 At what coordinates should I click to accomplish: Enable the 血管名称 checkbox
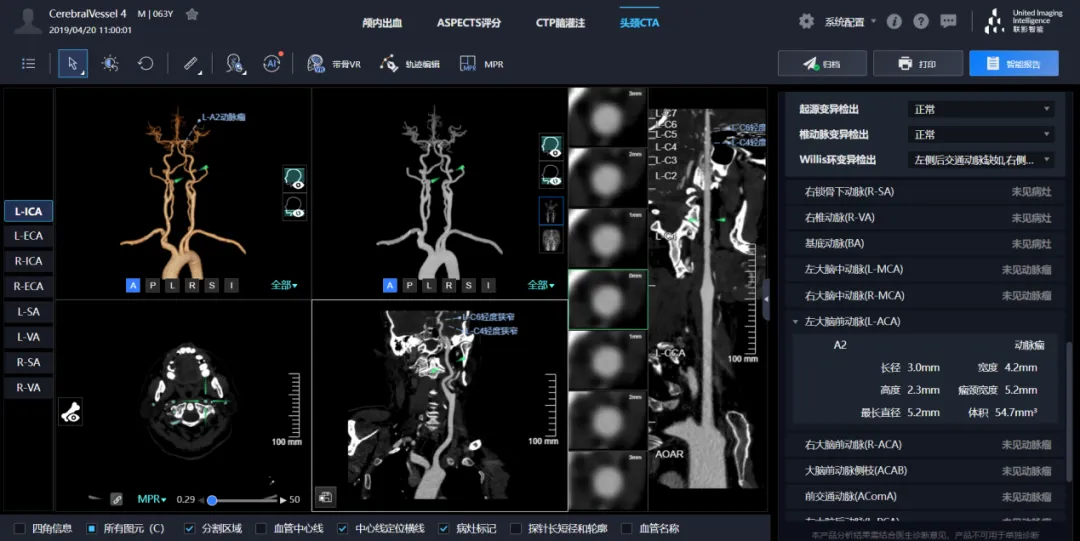point(627,528)
